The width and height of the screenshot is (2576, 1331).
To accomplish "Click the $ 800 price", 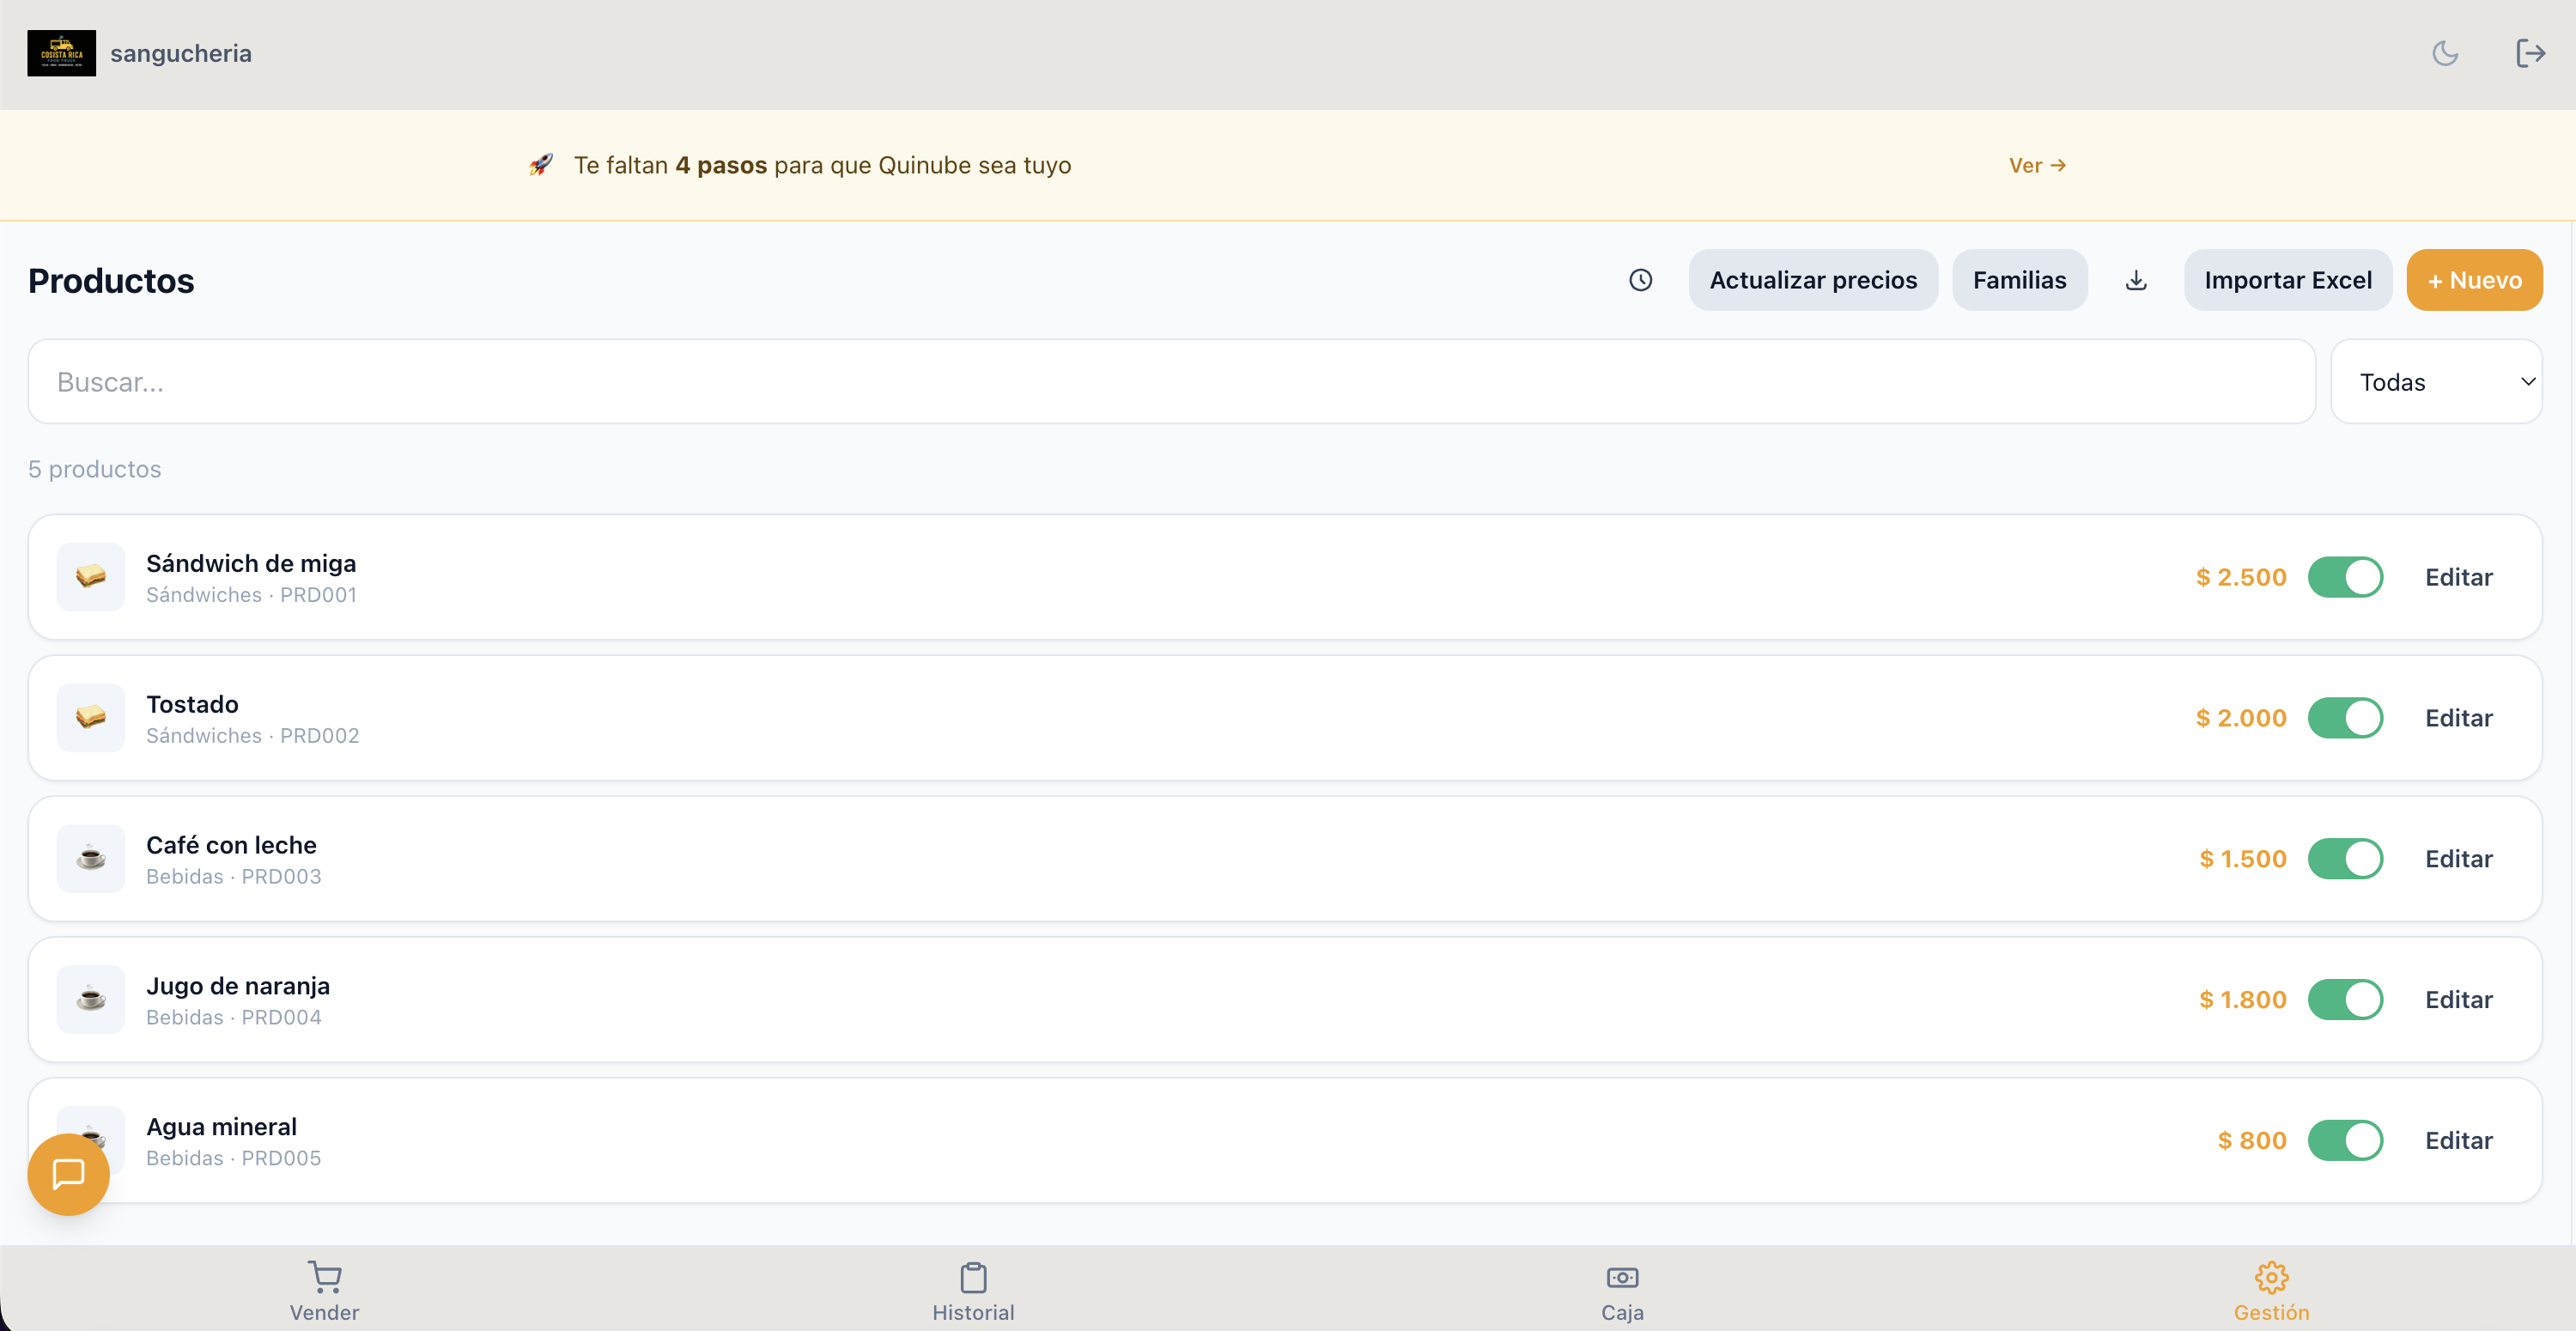I will [x=2252, y=1141].
